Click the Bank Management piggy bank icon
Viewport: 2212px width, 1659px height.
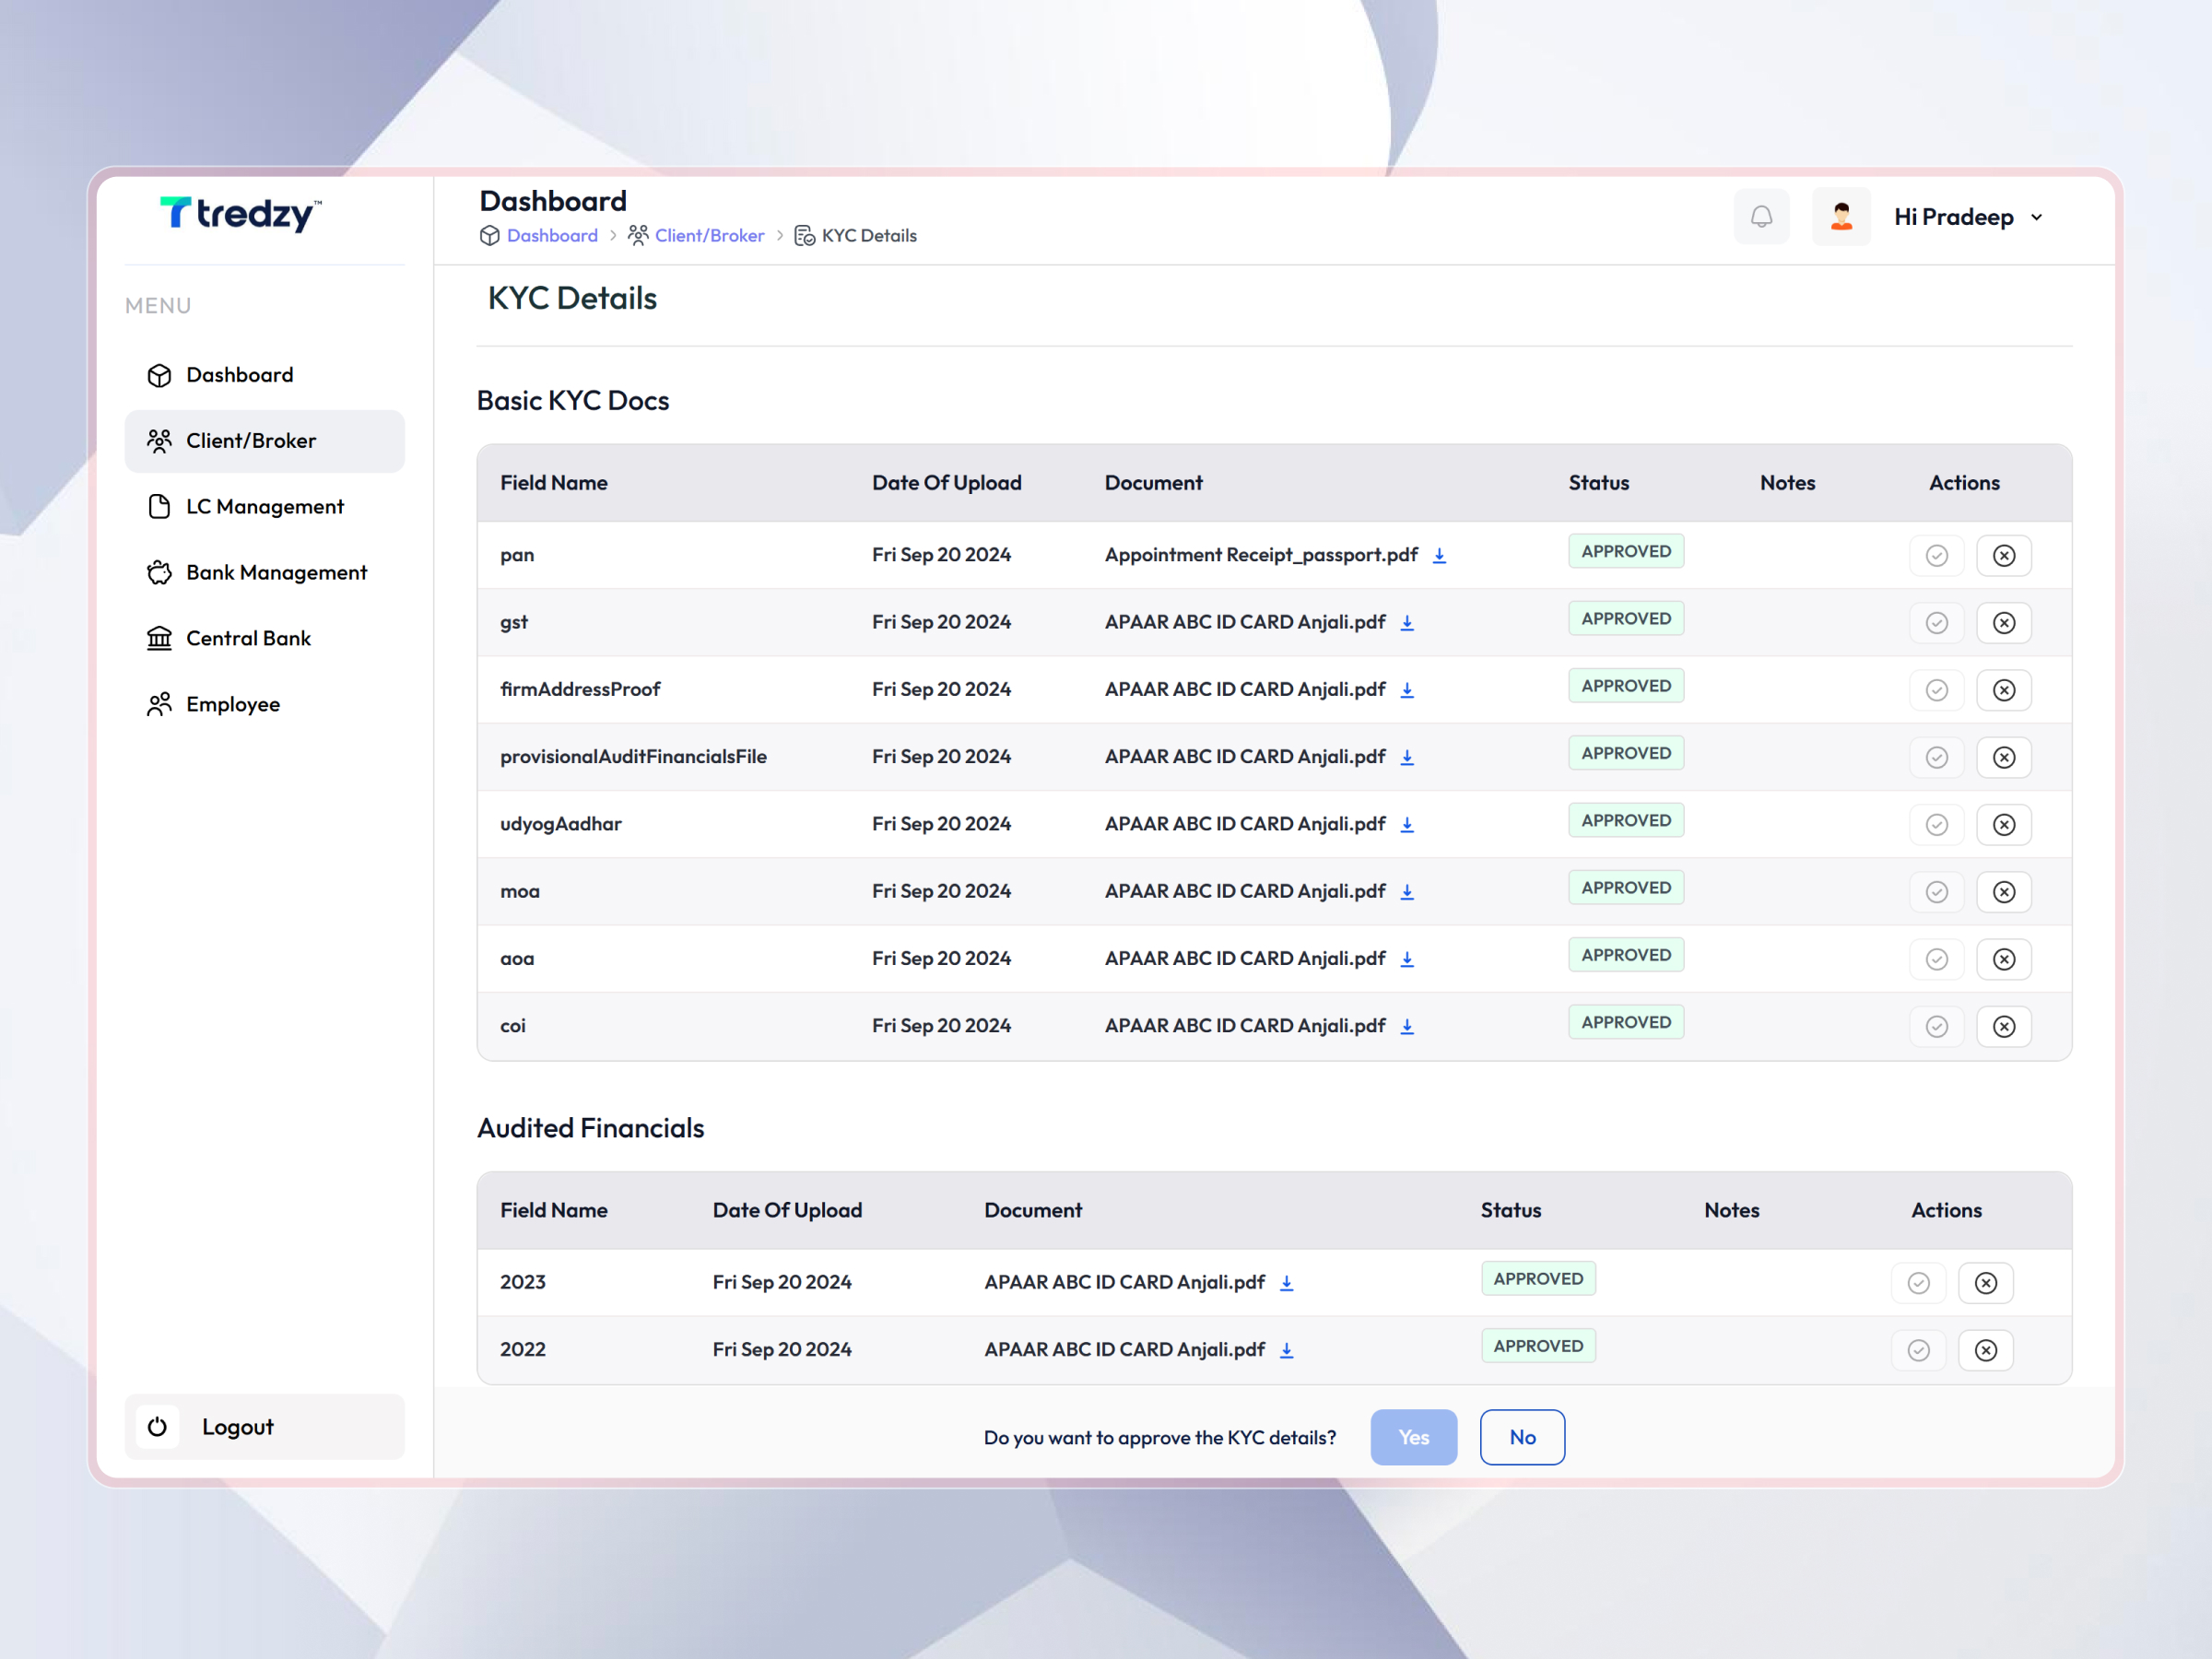click(x=160, y=572)
